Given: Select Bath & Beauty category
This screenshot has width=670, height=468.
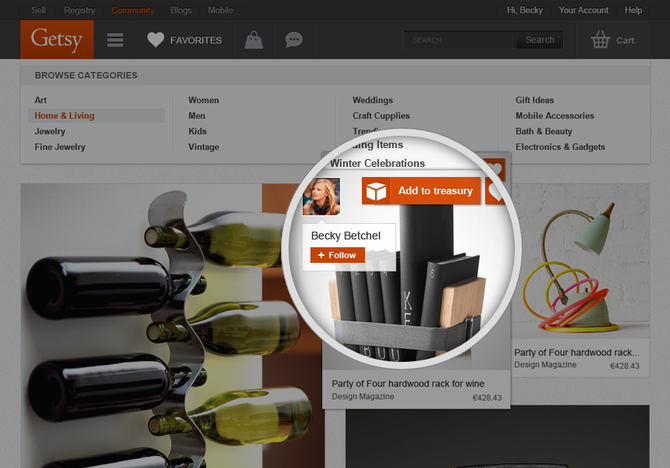Looking at the screenshot, I should point(544,131).
